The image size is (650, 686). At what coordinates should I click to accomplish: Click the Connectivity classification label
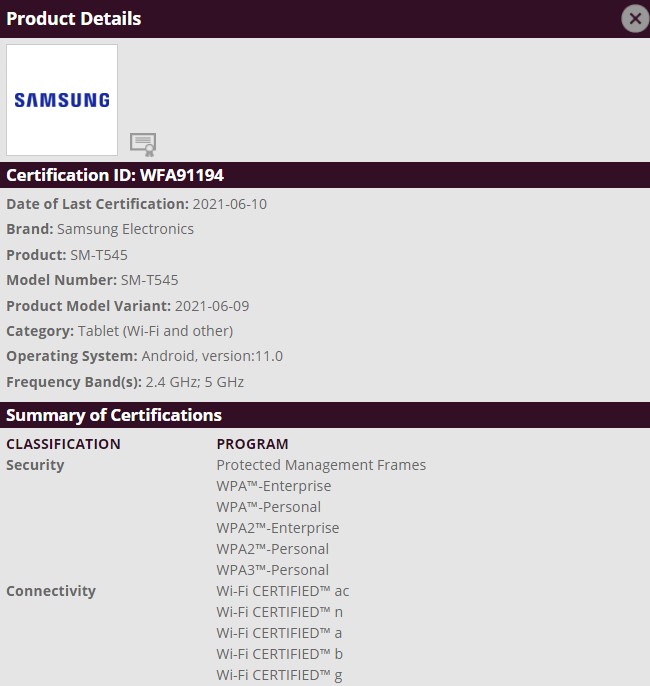tap(51, 591)
